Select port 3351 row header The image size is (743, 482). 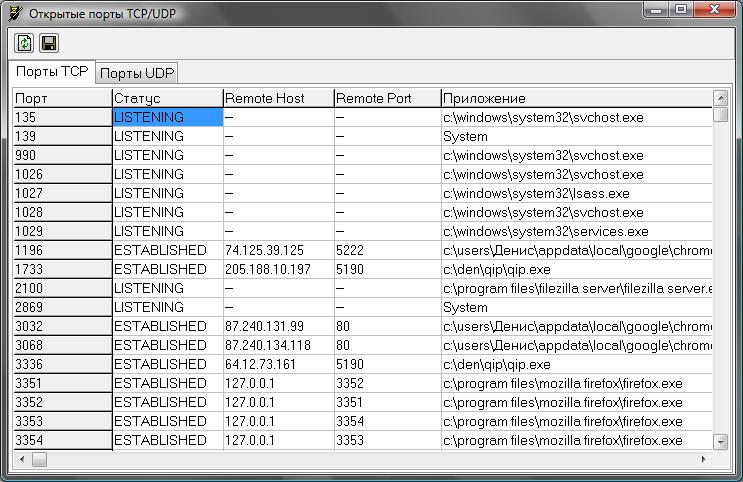click(x=63, y=383)
